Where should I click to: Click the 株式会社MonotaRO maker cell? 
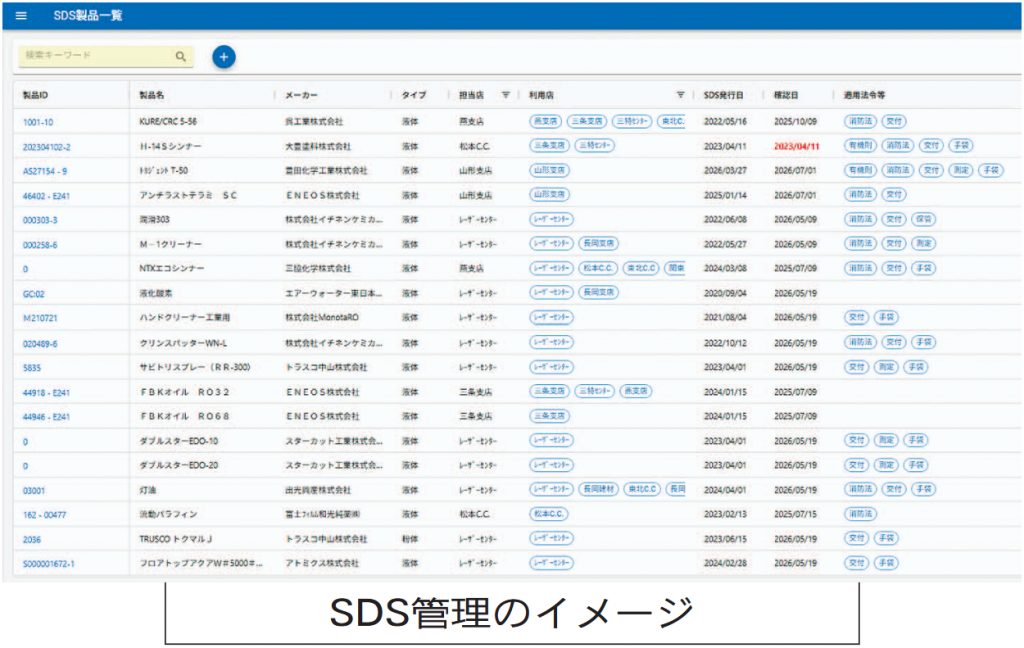click(321, 317)
